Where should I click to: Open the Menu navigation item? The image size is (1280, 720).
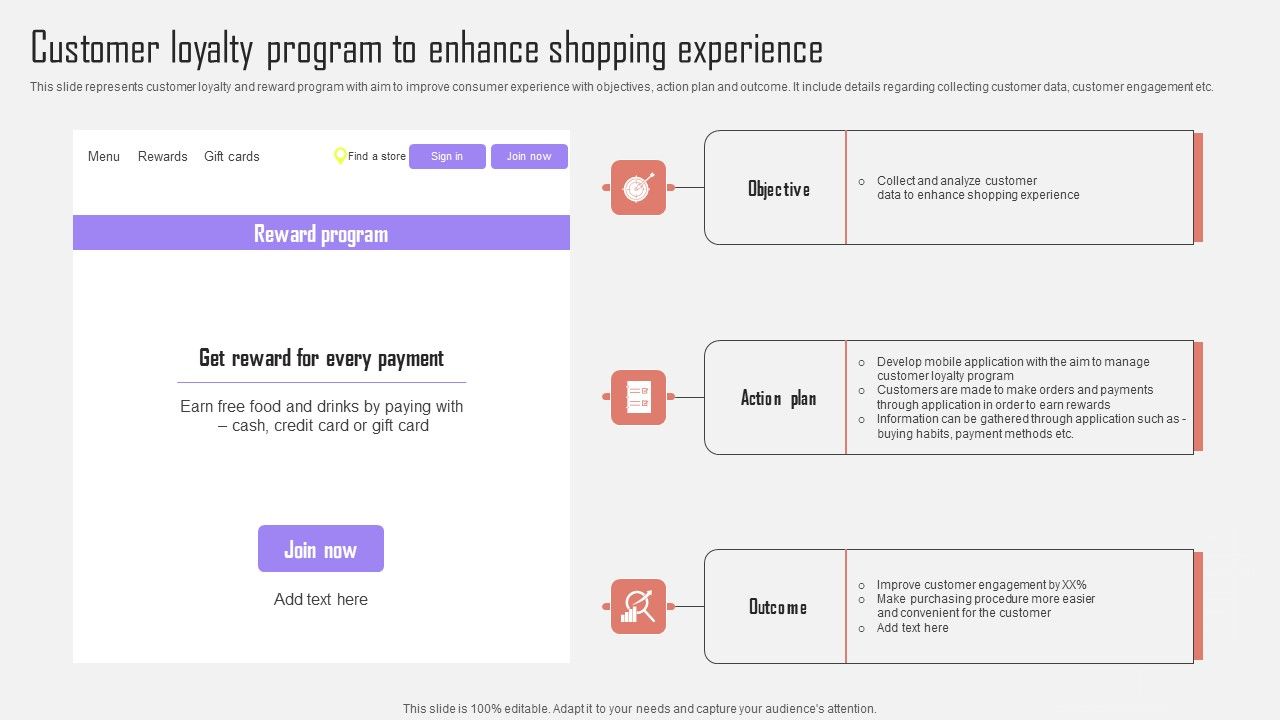tap(104, 156)
